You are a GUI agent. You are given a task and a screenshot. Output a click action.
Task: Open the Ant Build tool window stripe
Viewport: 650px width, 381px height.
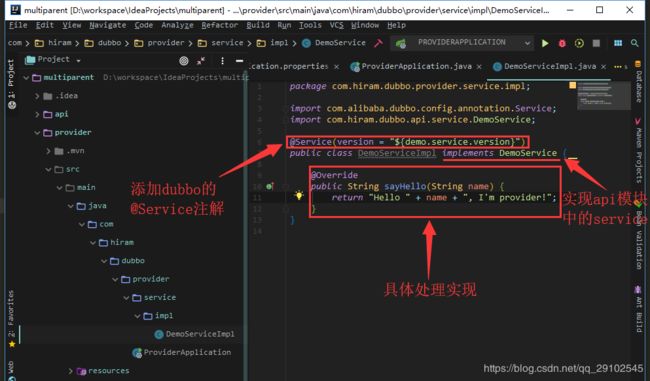(638, 309)
